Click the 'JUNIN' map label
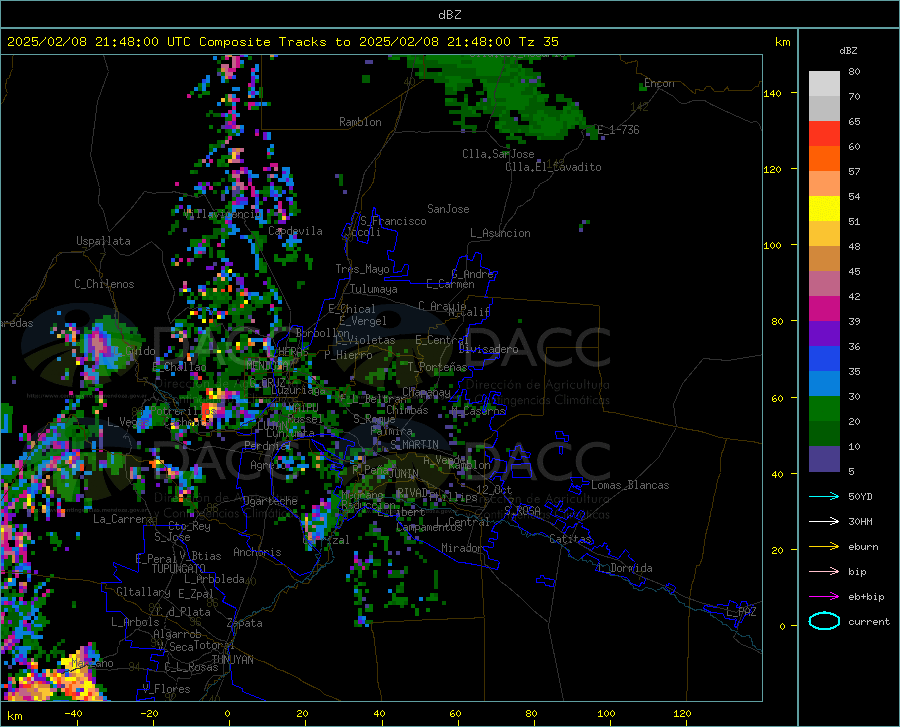Screen dimensions: 900x727 click(404, 474)
